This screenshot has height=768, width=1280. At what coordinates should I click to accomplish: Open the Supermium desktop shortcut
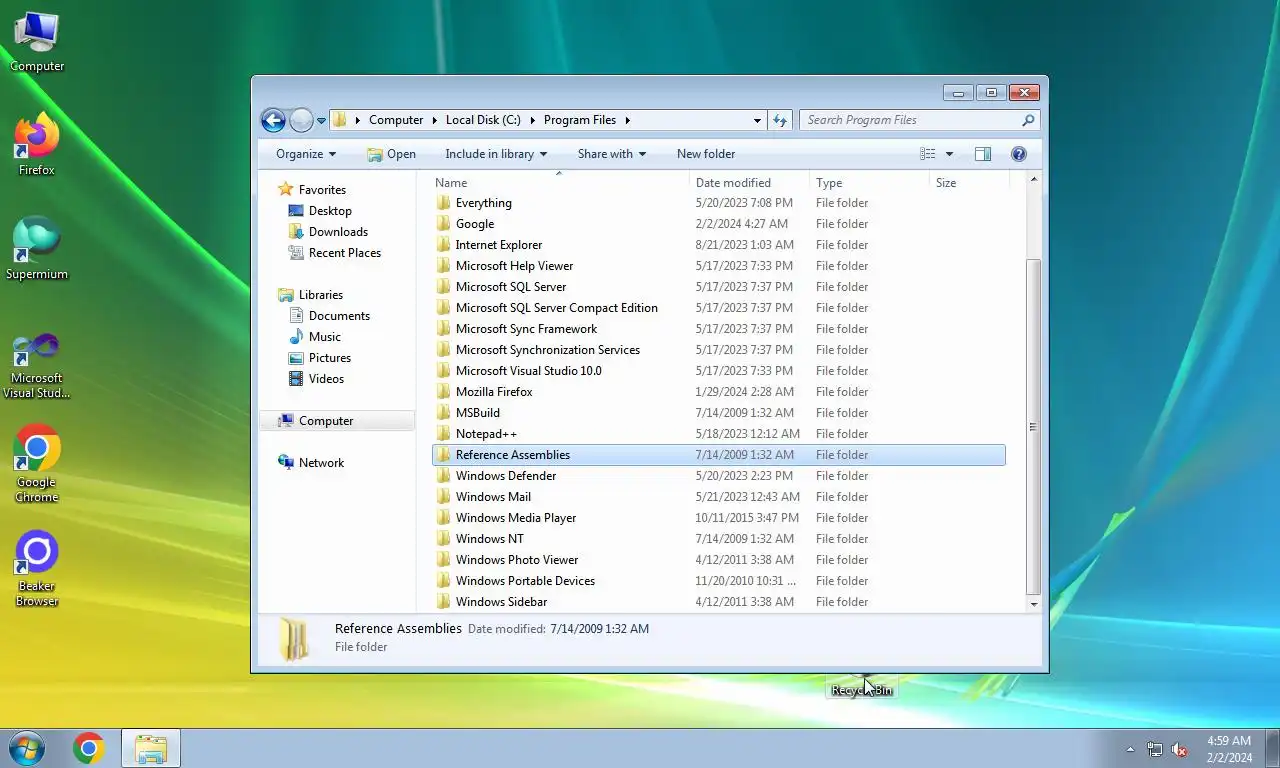coord(37,249)
